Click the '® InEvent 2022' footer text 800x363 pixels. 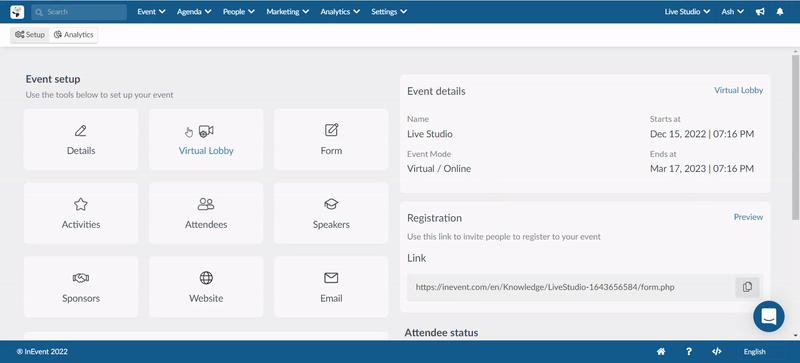click(x=42, y=352)
